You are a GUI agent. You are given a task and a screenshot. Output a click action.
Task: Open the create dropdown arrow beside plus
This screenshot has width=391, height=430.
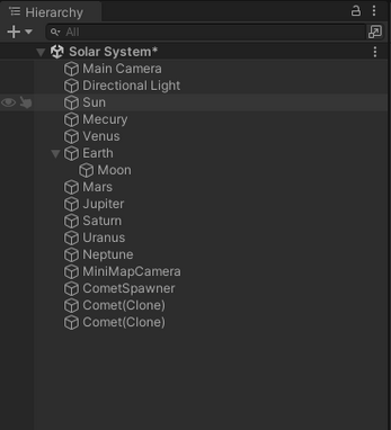pyautogui.click(x=29, y=32)
